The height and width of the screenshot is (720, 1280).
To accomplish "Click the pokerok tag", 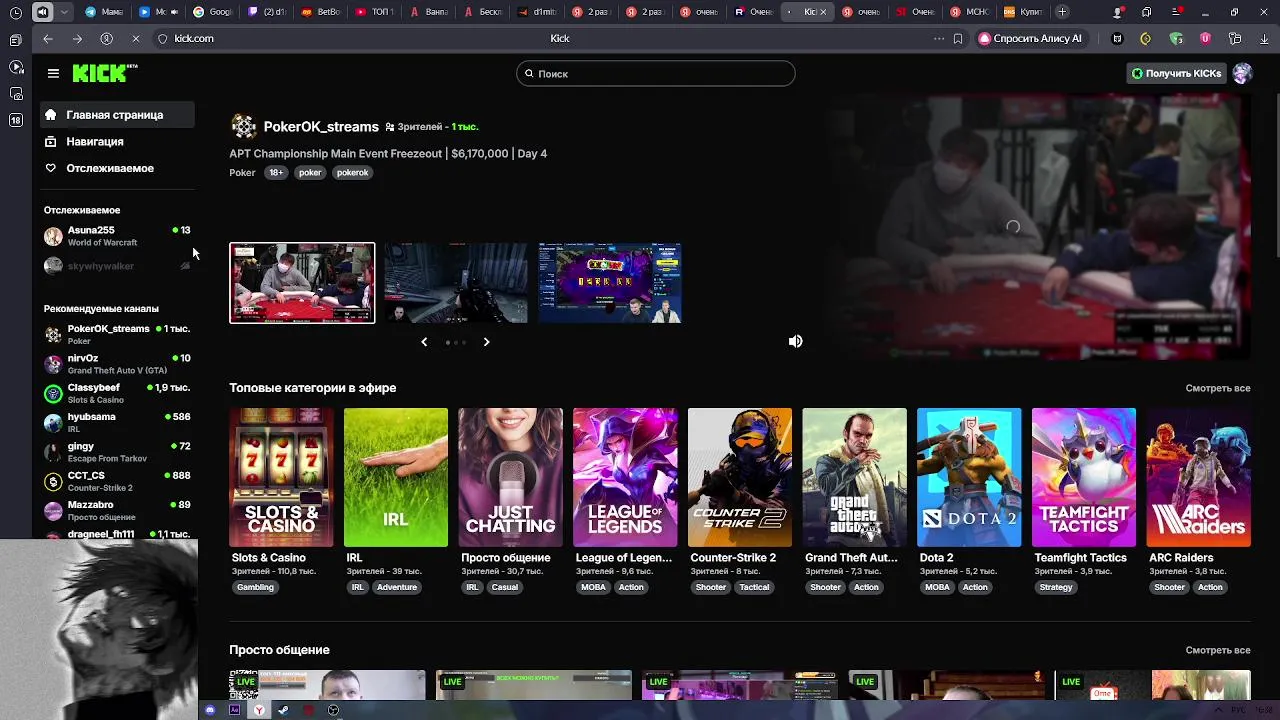I will 352,172.
